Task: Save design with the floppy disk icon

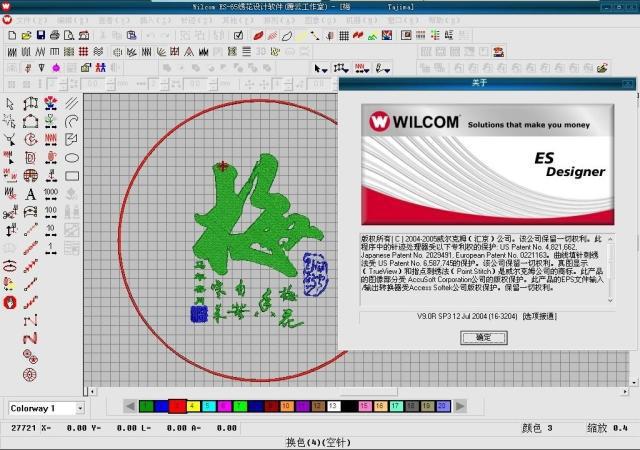Action: tap(41, 36)
